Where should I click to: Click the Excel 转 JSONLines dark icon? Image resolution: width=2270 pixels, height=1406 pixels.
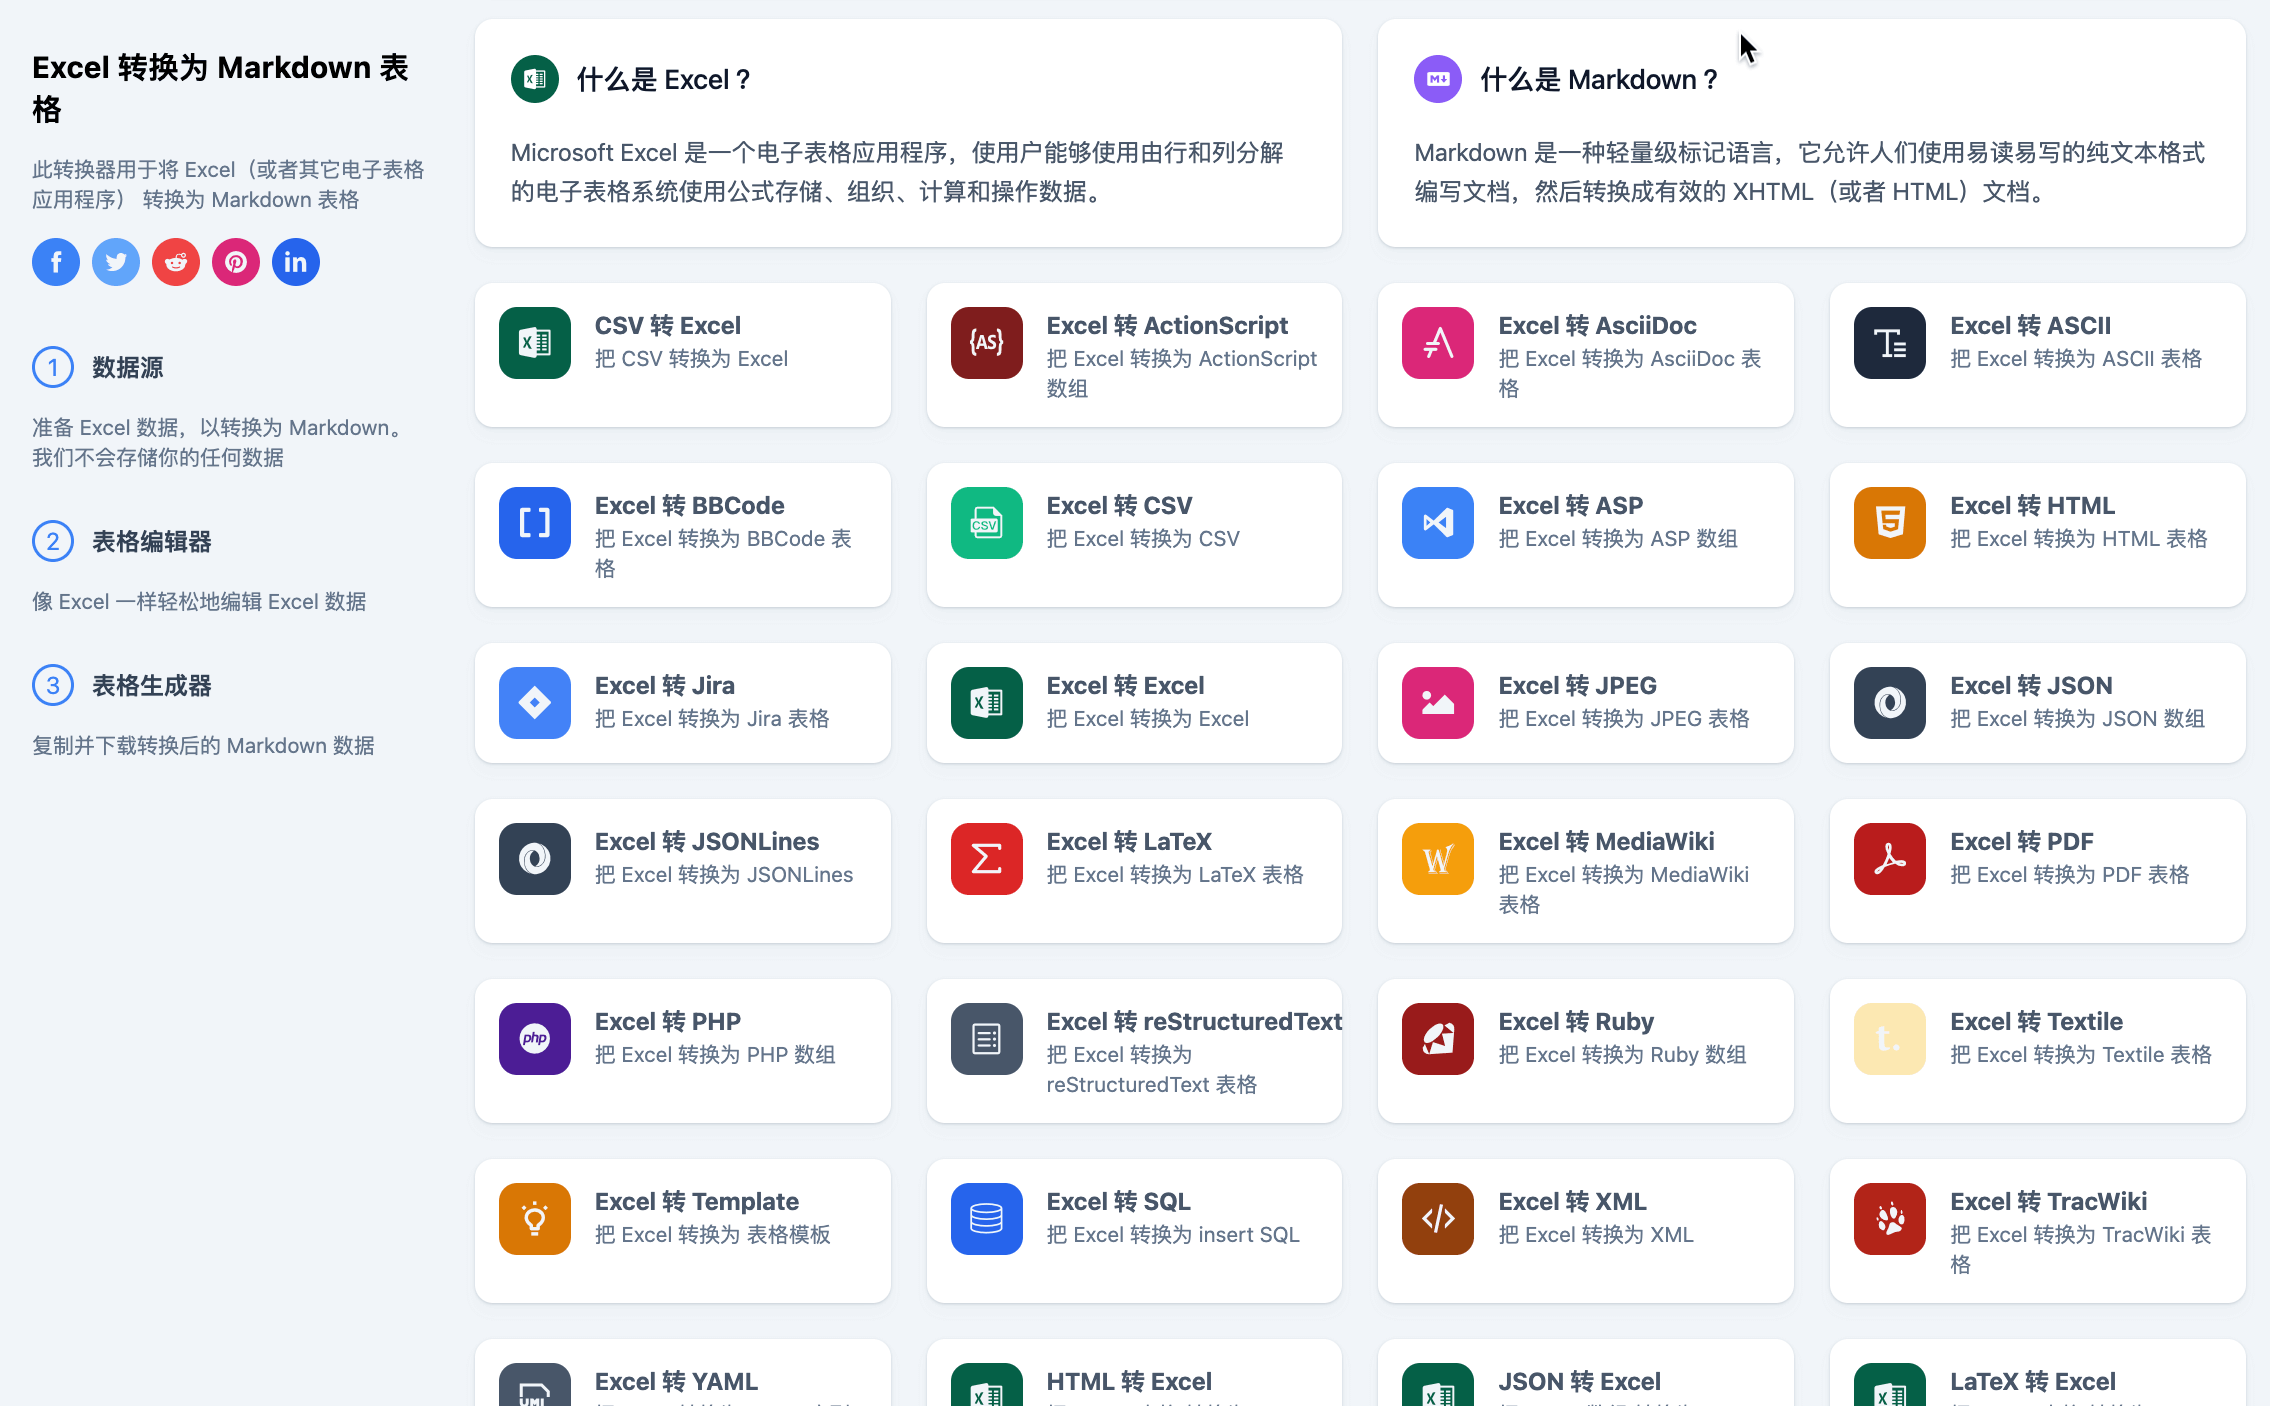pos(535,859)
